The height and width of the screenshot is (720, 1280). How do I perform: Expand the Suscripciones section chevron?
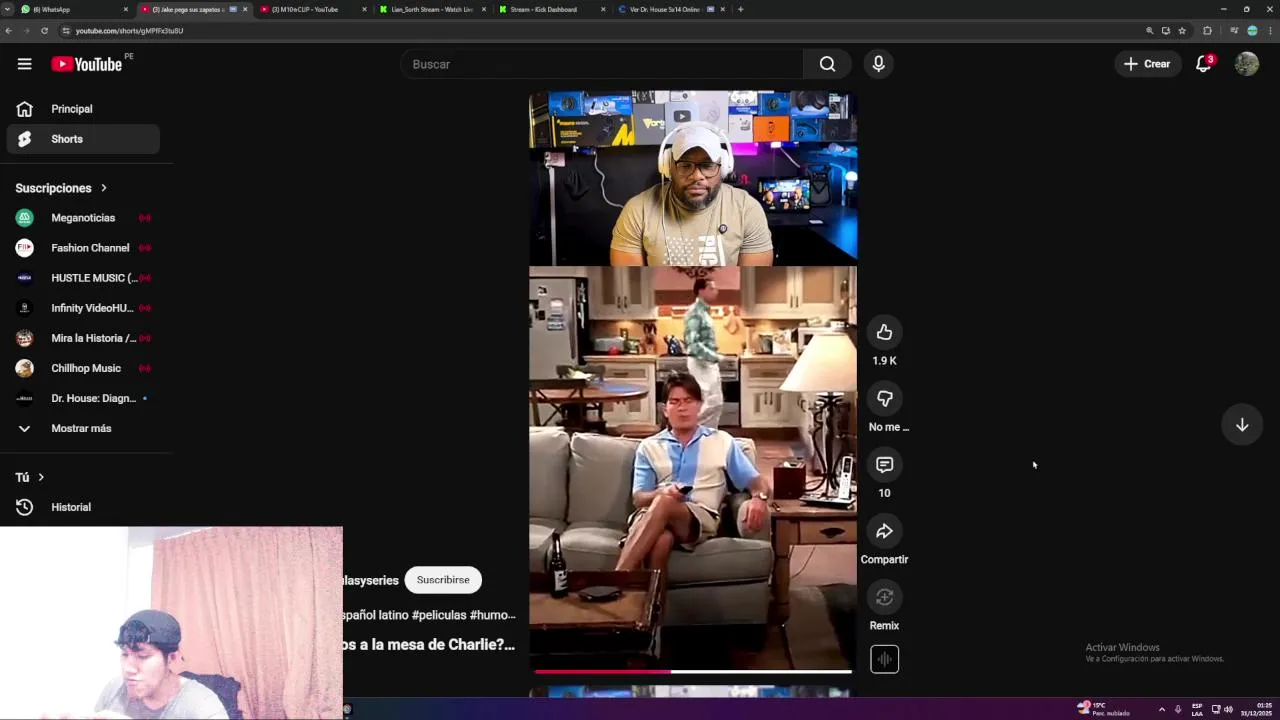[x=103, y=188]
